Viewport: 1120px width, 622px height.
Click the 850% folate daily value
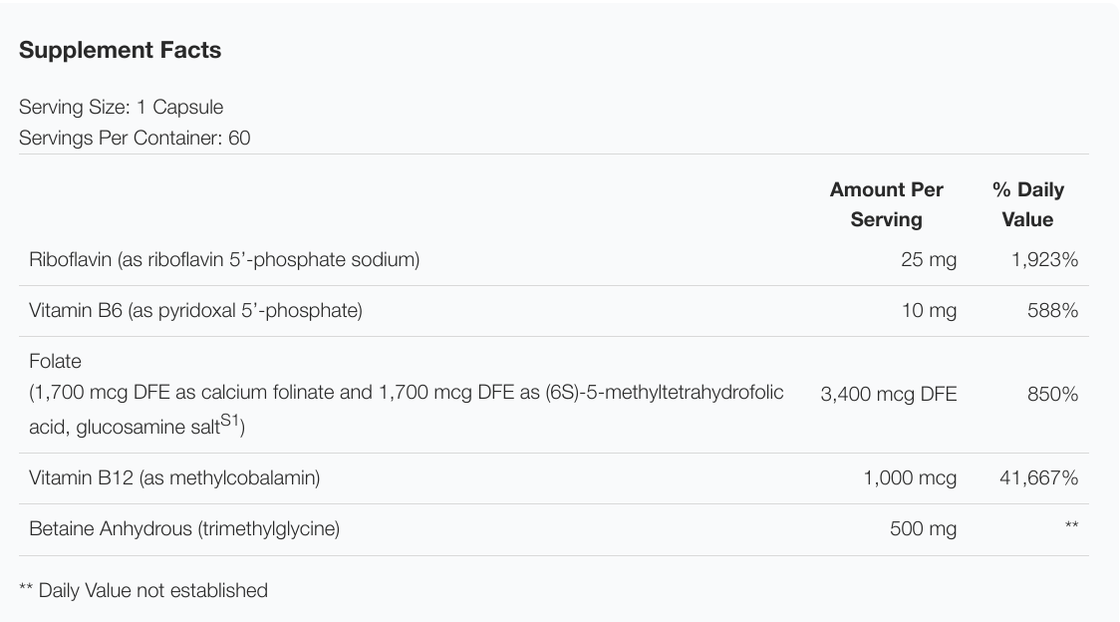(x=1052, y=394)
